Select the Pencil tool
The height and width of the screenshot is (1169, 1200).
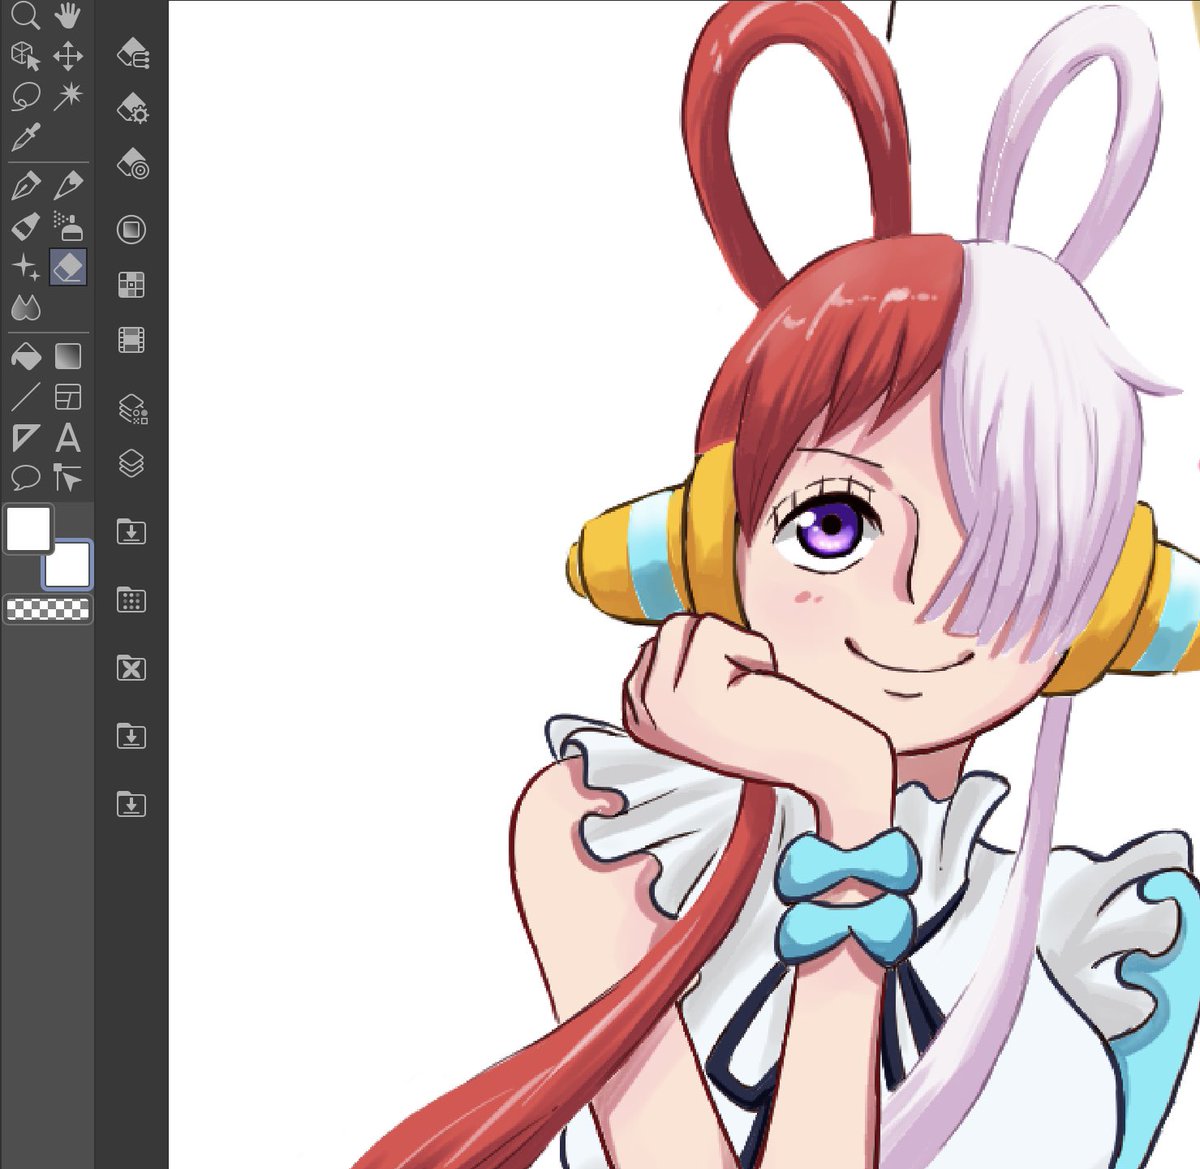click(x=68, y=185)
